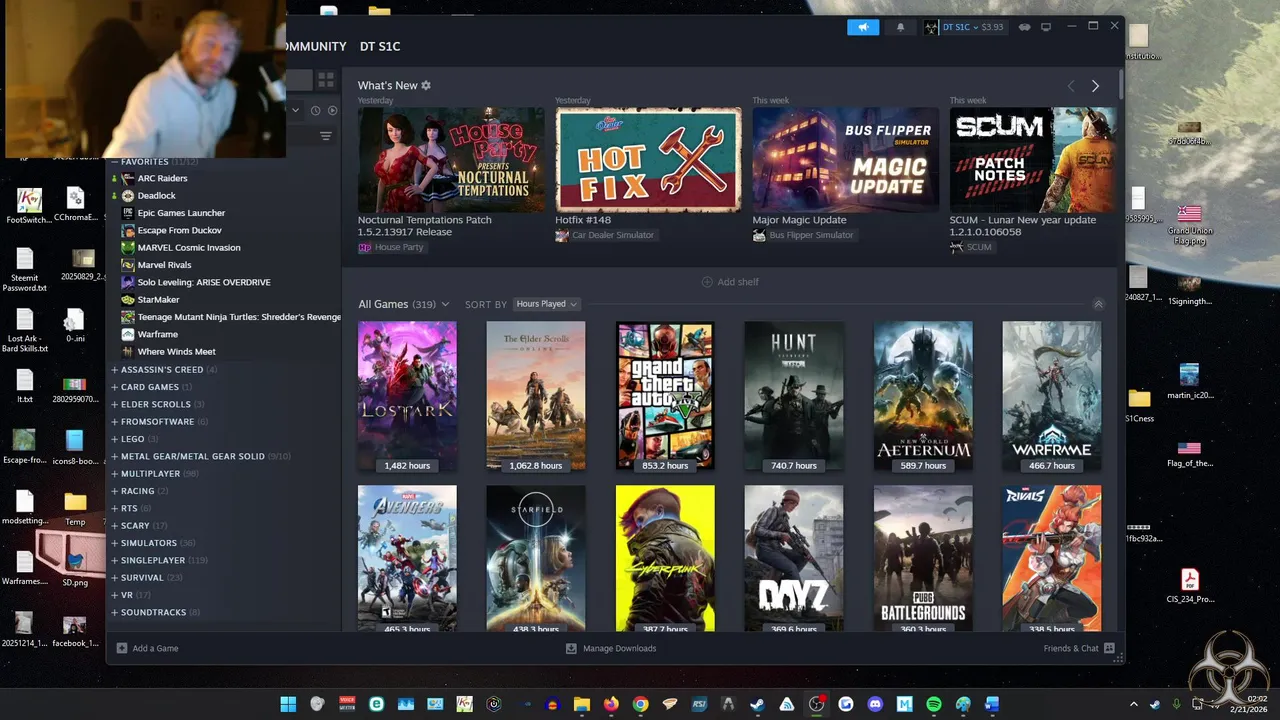Select ARC Raiders in favorites list
Image resolution: width=1280 pixels, height=720 pixels.
pos(162,178)
